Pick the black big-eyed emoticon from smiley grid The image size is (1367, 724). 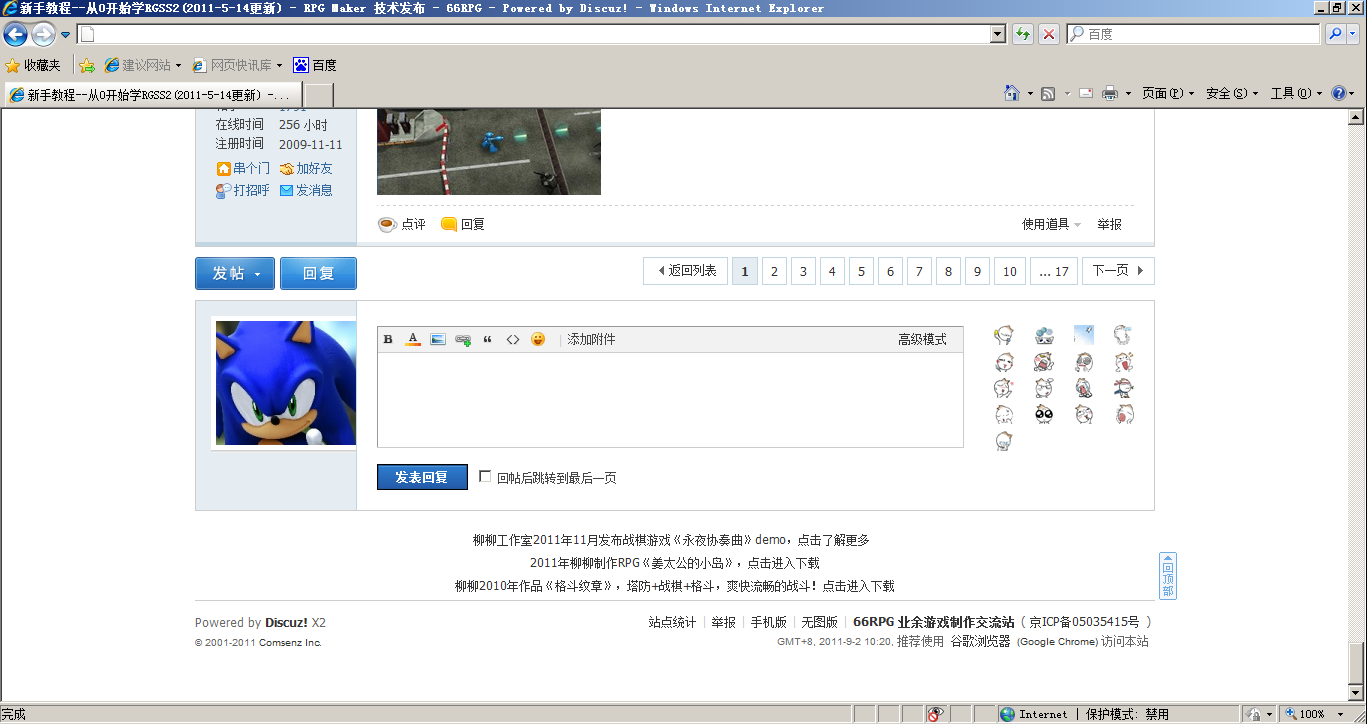(x=1044, y=414)
